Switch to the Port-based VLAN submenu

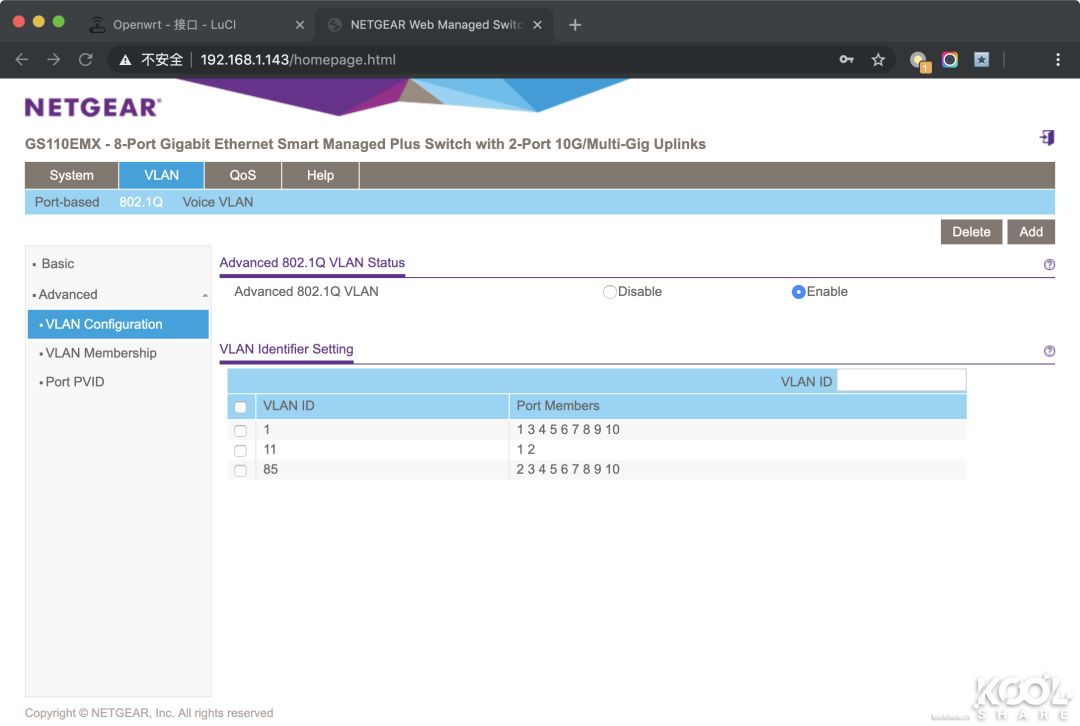tap(67, 202)
